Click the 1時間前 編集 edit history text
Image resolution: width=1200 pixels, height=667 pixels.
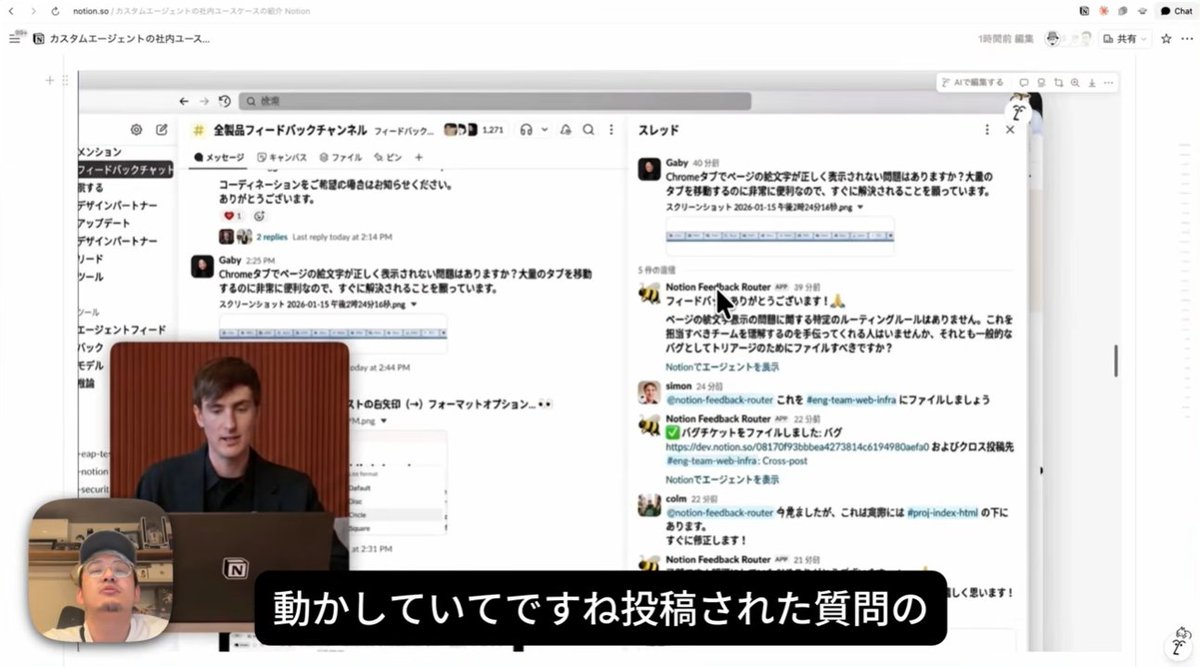pyautogui.click(x=1006, y=39)
